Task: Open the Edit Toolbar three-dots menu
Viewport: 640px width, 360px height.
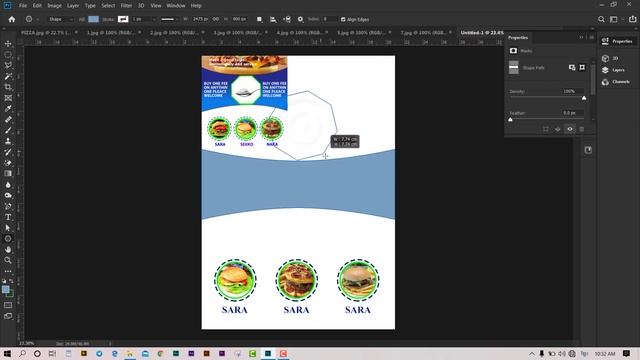Action: (x=8, y=271)
